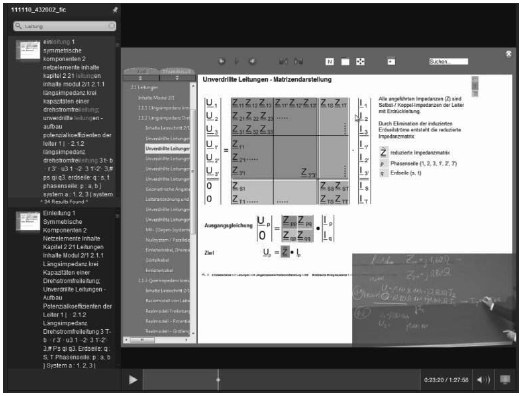Click the four-arrows expand slide icon

click(x=360, y=61)
